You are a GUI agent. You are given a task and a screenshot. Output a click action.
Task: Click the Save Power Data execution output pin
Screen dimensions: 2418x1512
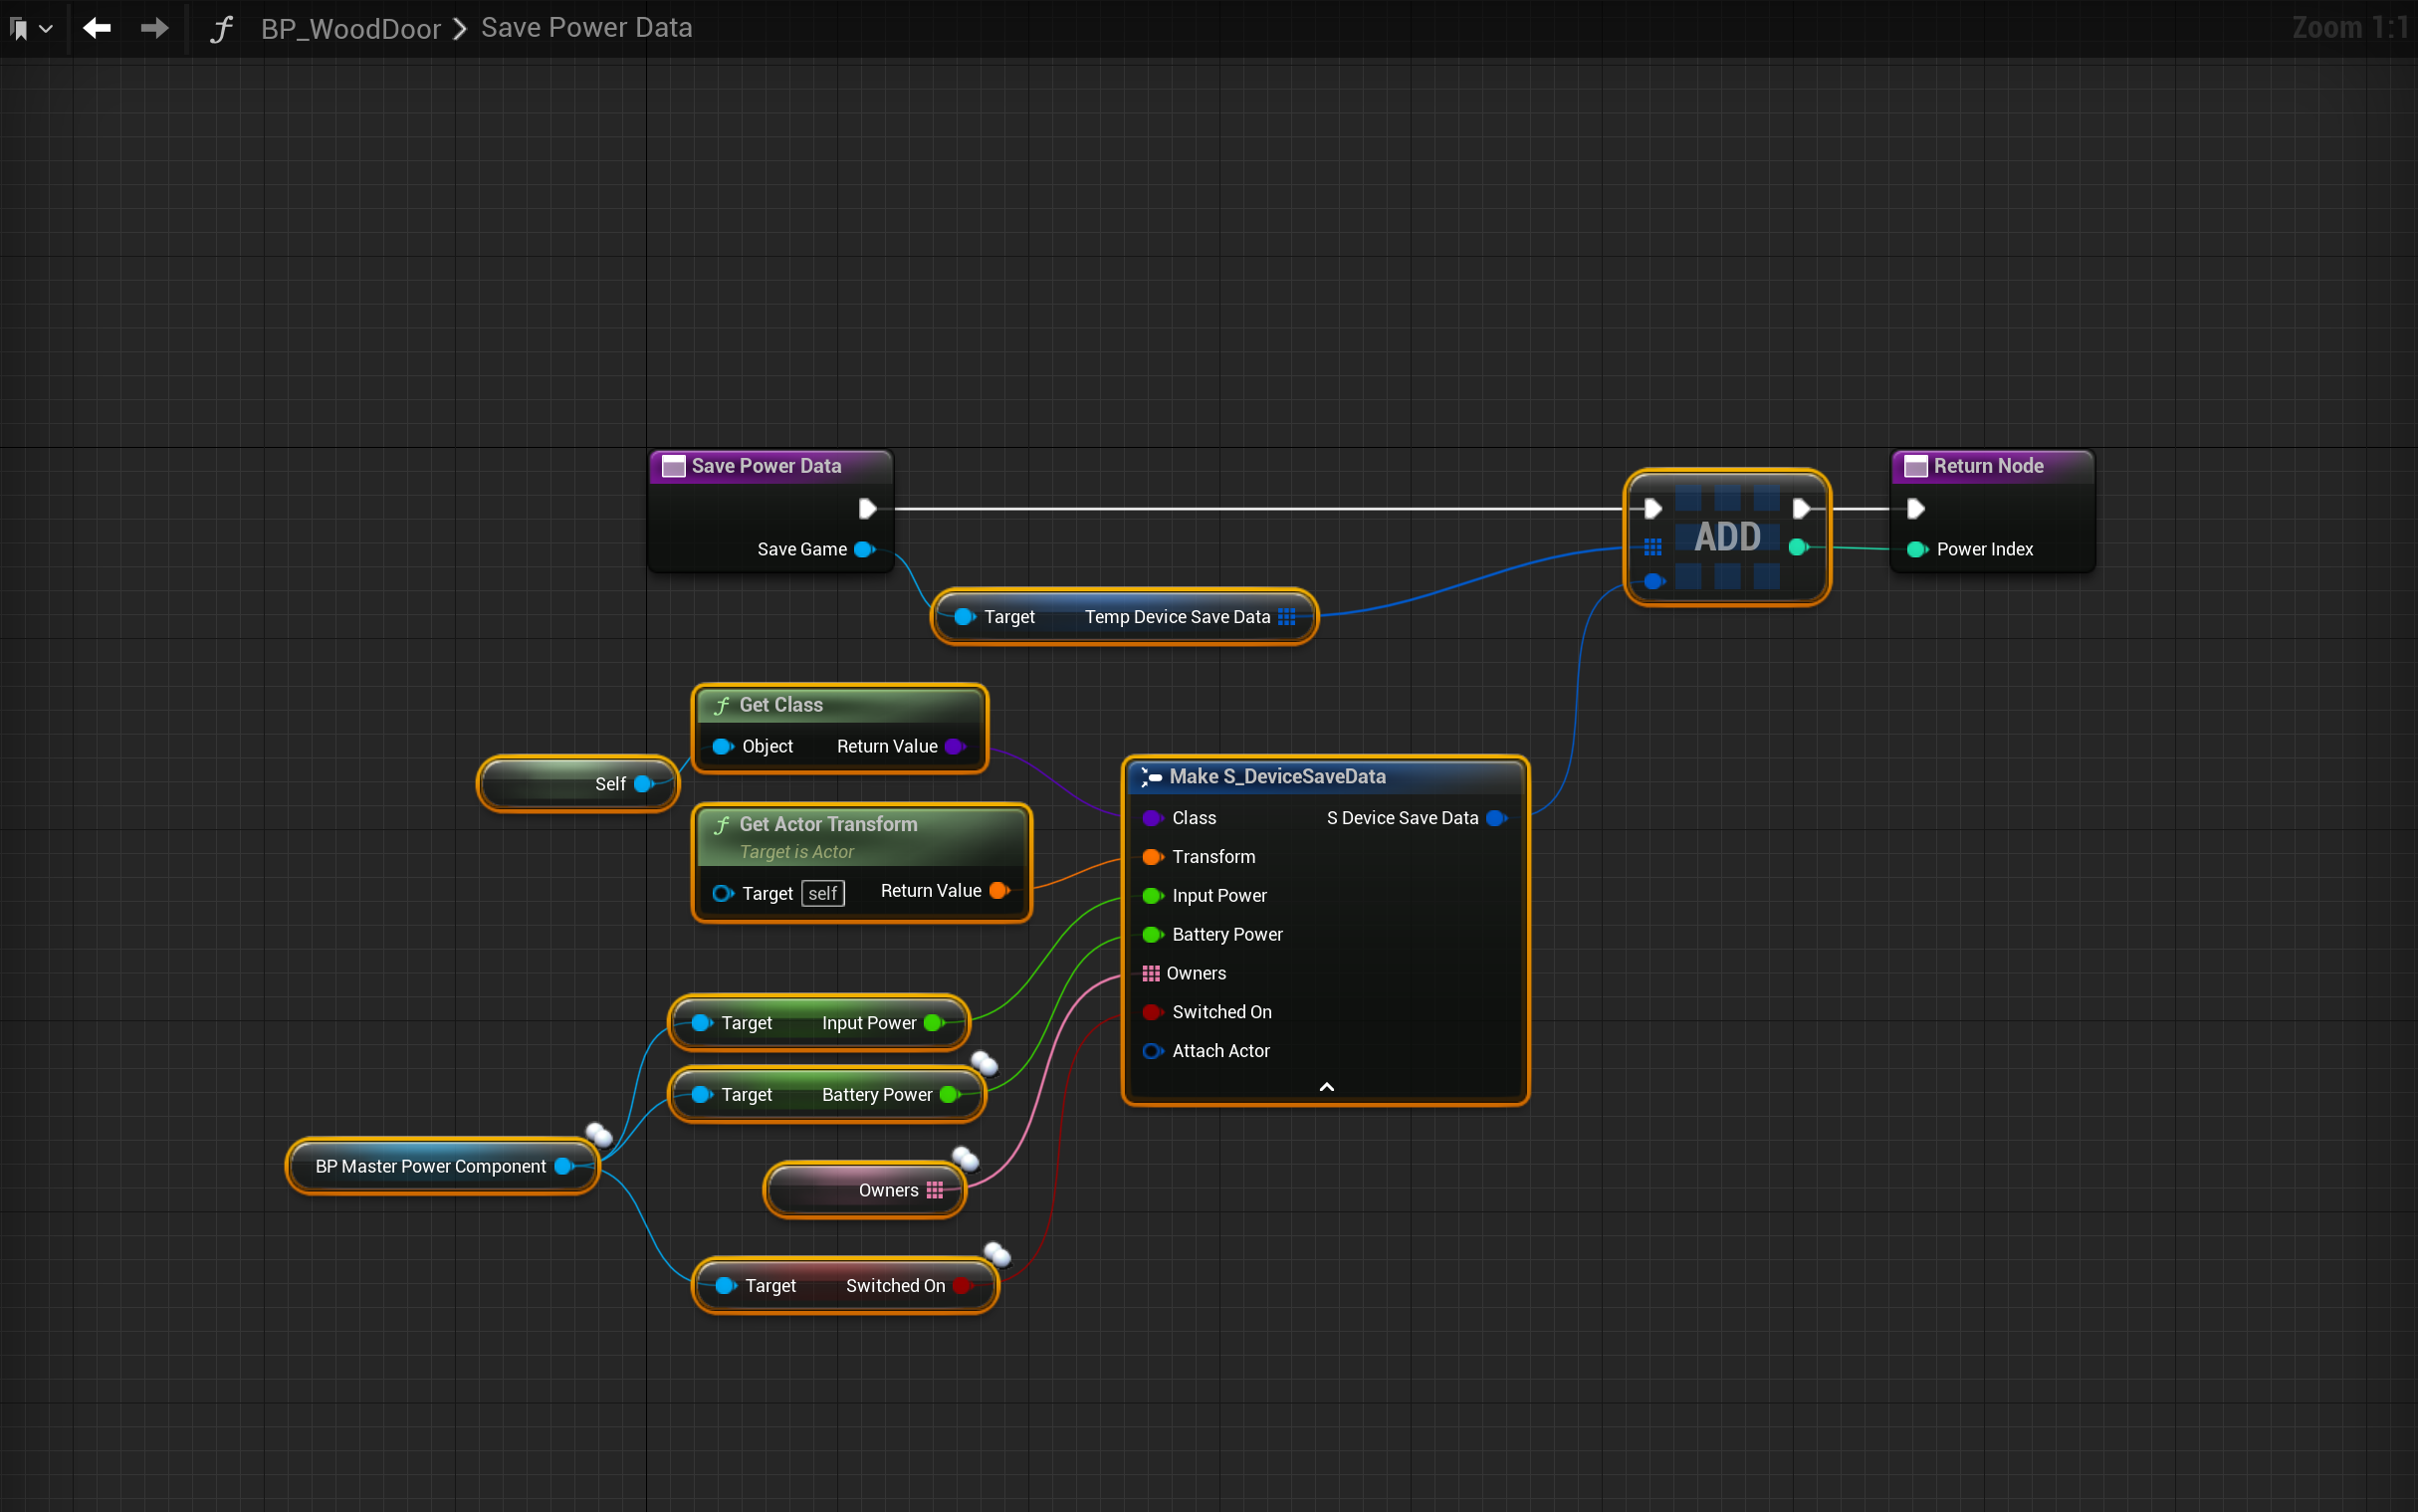(x=867, y=509)
